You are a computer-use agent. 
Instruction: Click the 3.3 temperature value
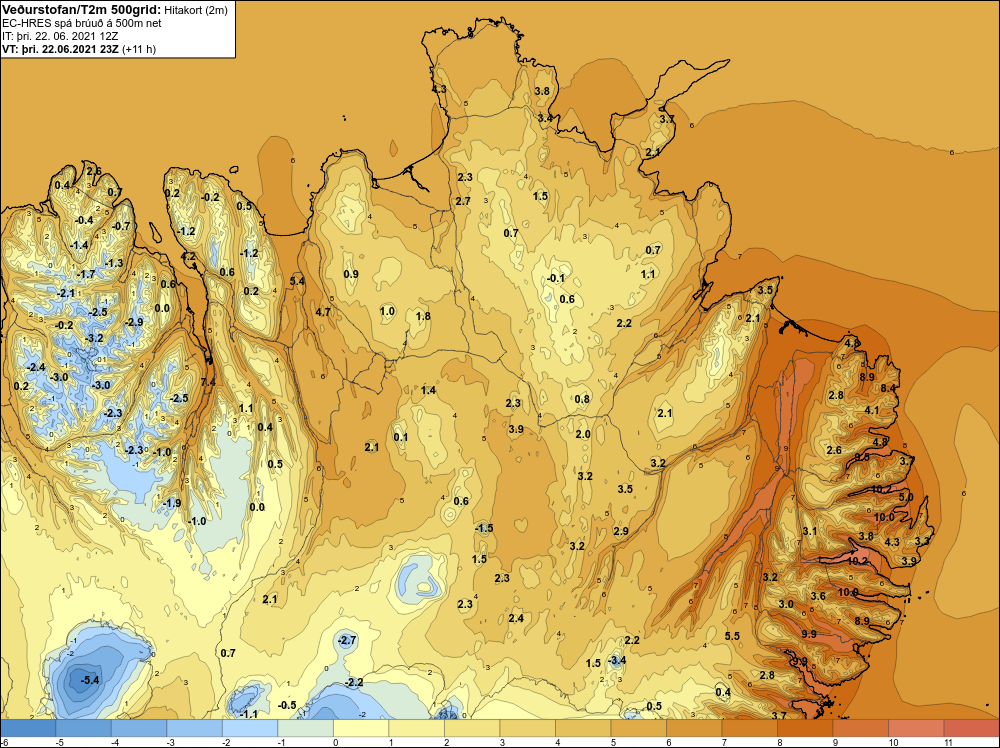(922, 541)
